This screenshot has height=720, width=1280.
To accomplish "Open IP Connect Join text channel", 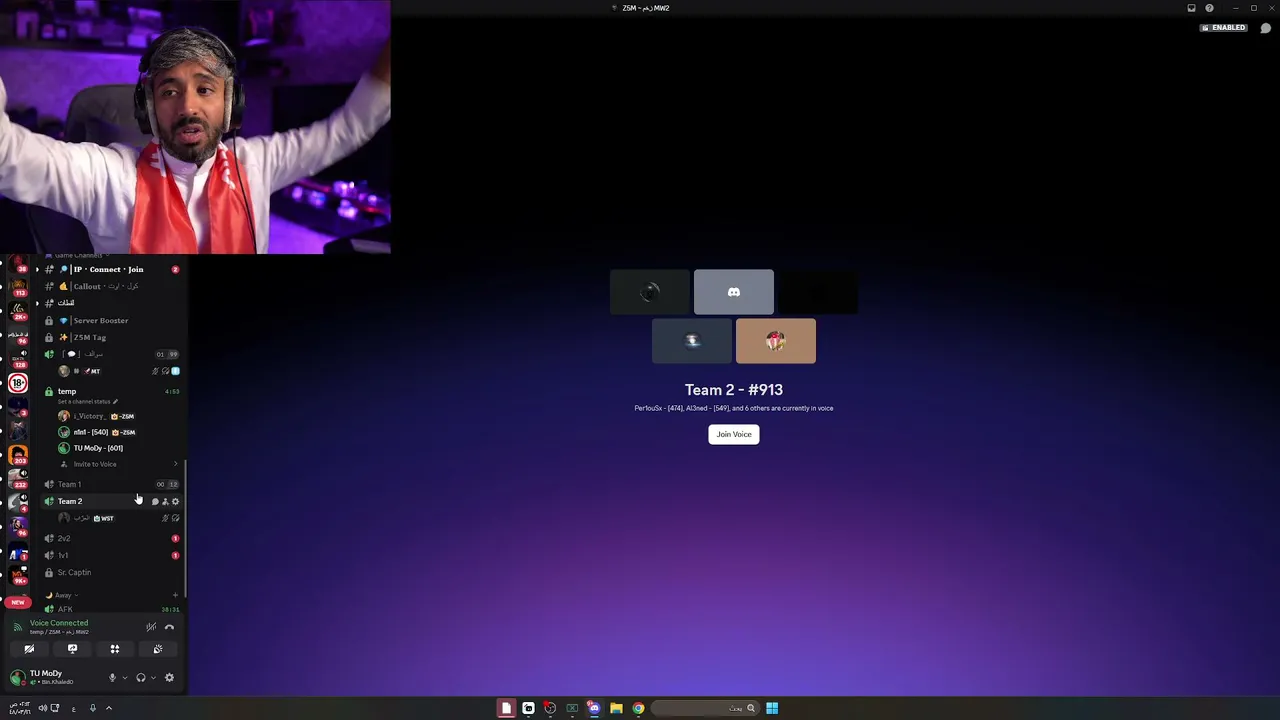I will click(x=110, y=269).
